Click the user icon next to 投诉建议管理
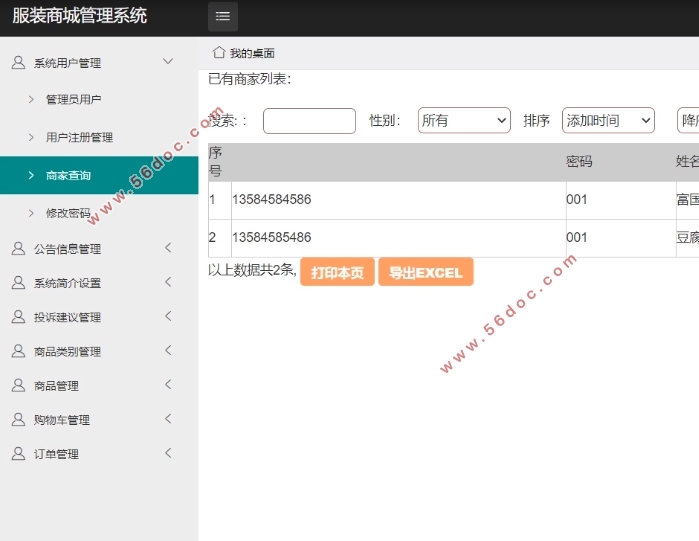699x541 pixels. coord(18,317)
